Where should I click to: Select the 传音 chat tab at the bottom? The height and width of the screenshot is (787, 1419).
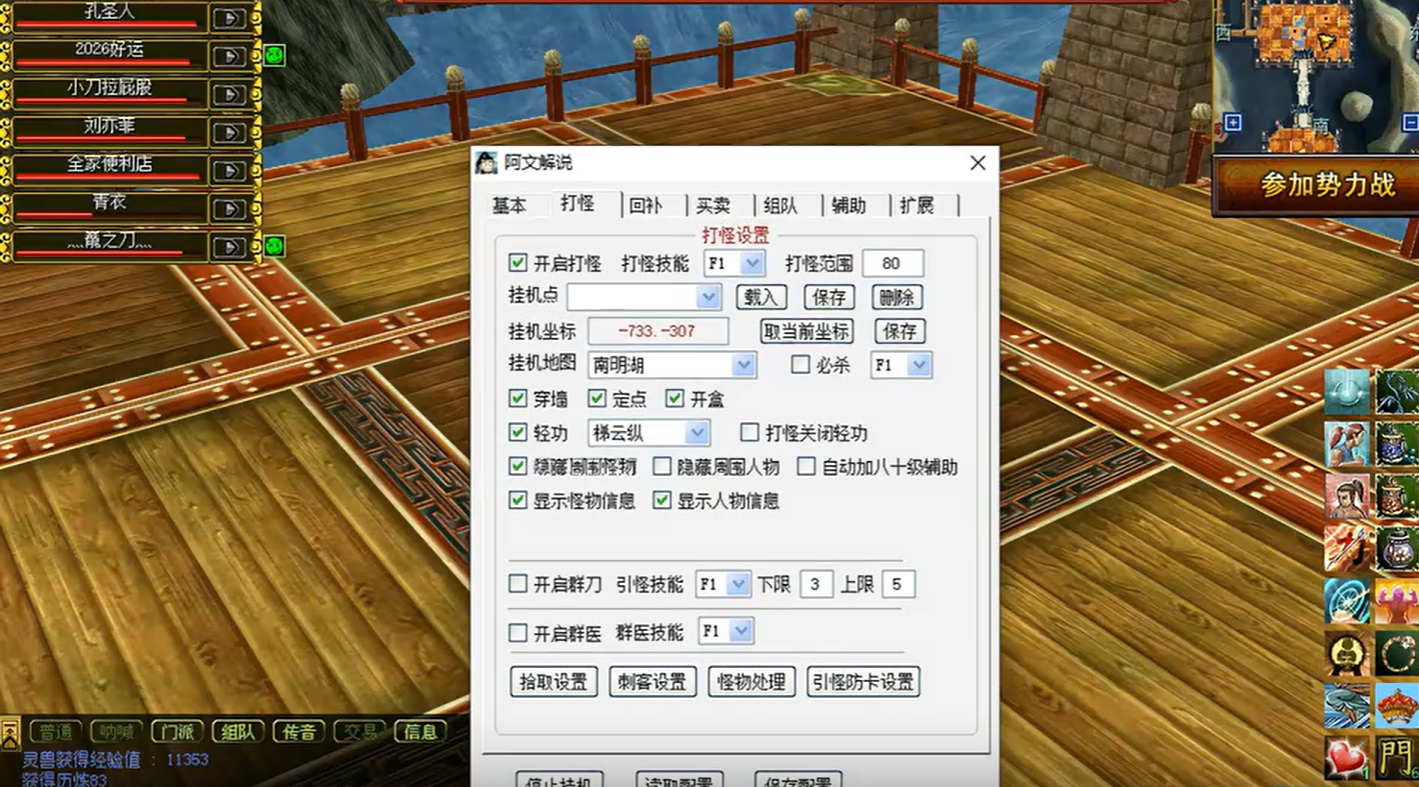[296, 731]
